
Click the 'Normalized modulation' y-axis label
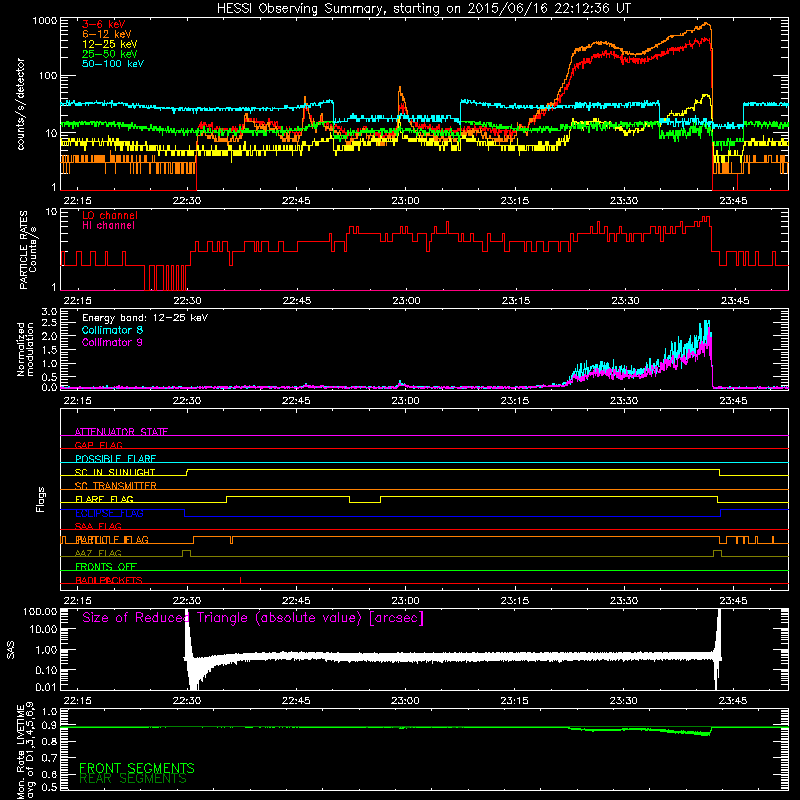[26, 349]
